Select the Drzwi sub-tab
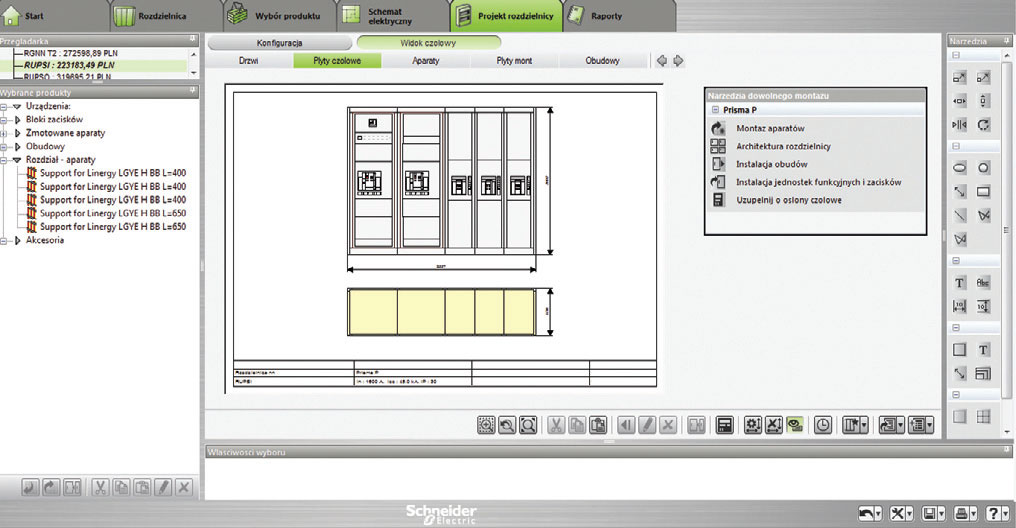Screen dimensions: 1016x528 248,60
